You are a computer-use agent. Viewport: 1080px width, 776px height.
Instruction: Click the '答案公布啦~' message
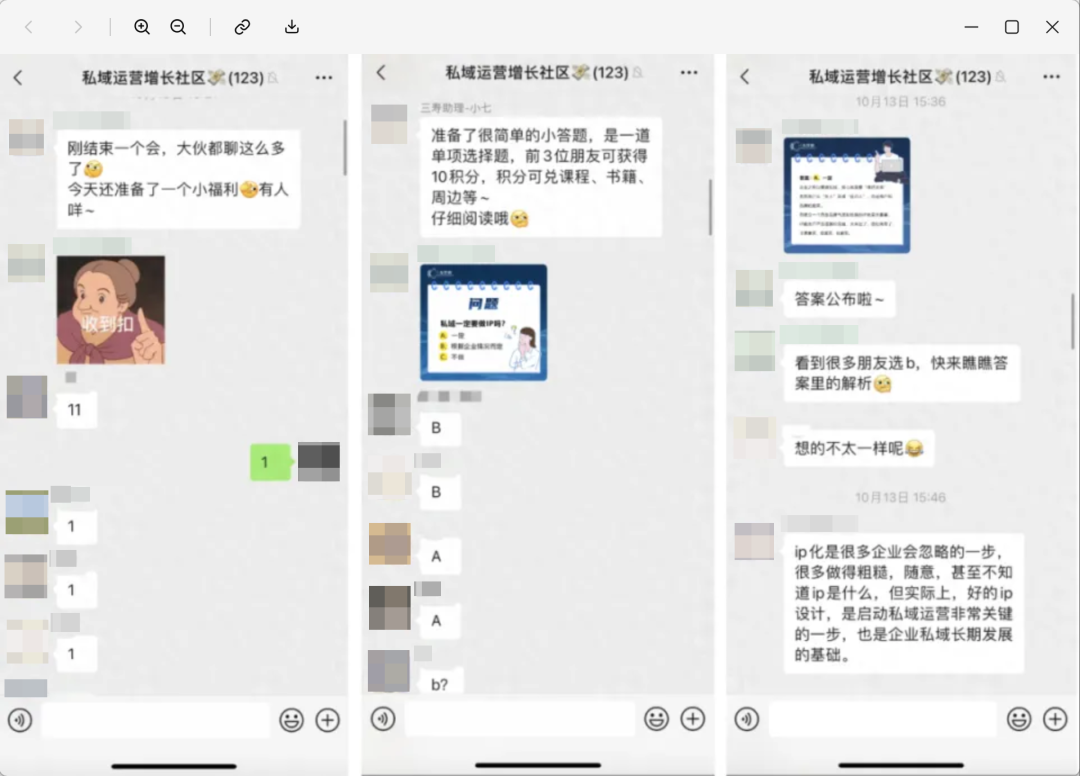[839, 299]
